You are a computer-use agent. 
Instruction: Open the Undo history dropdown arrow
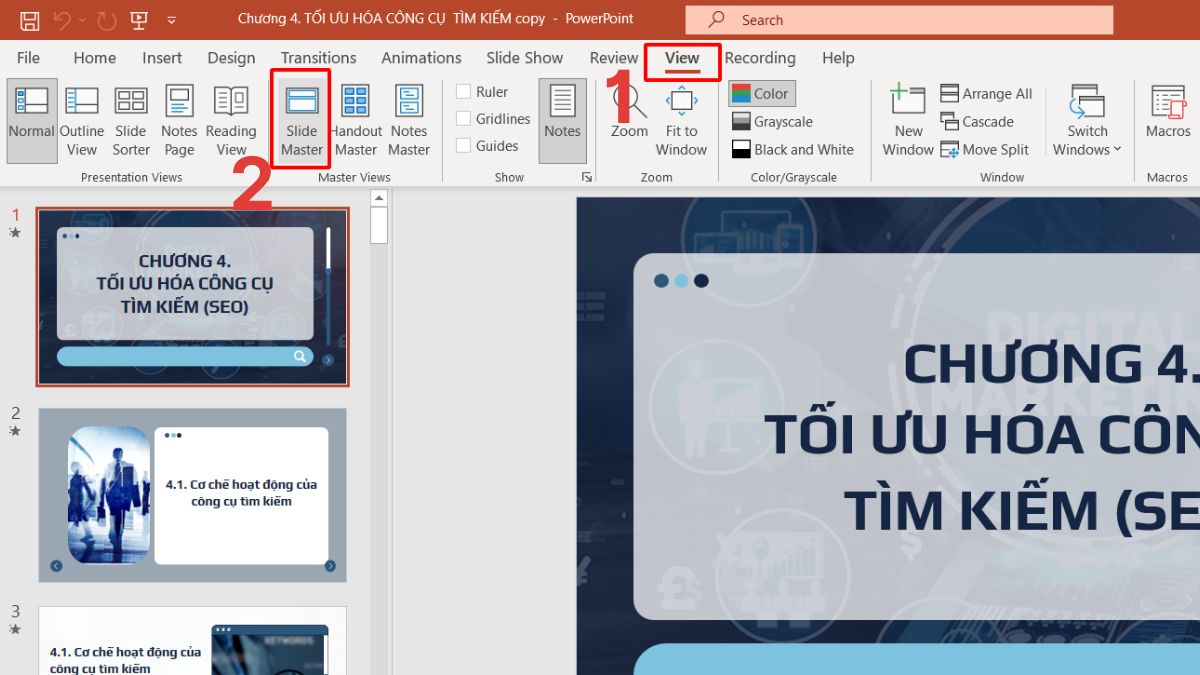point(82,19)
